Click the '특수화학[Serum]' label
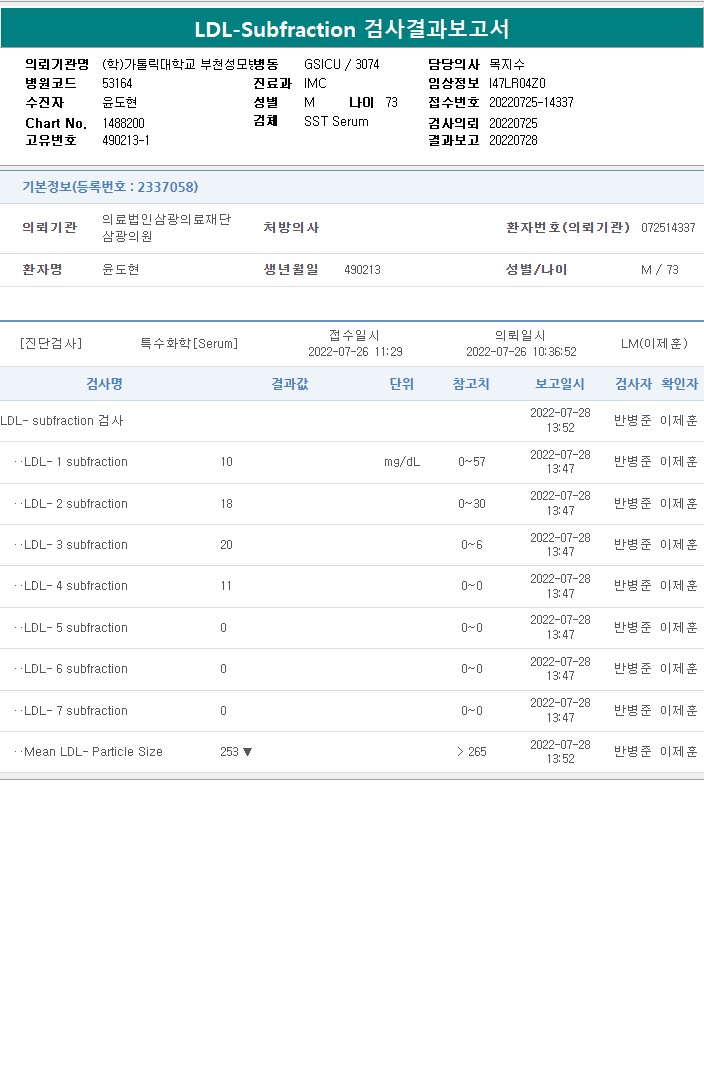This screenshot has height=1065, width=704. click(x=189, y=344)
